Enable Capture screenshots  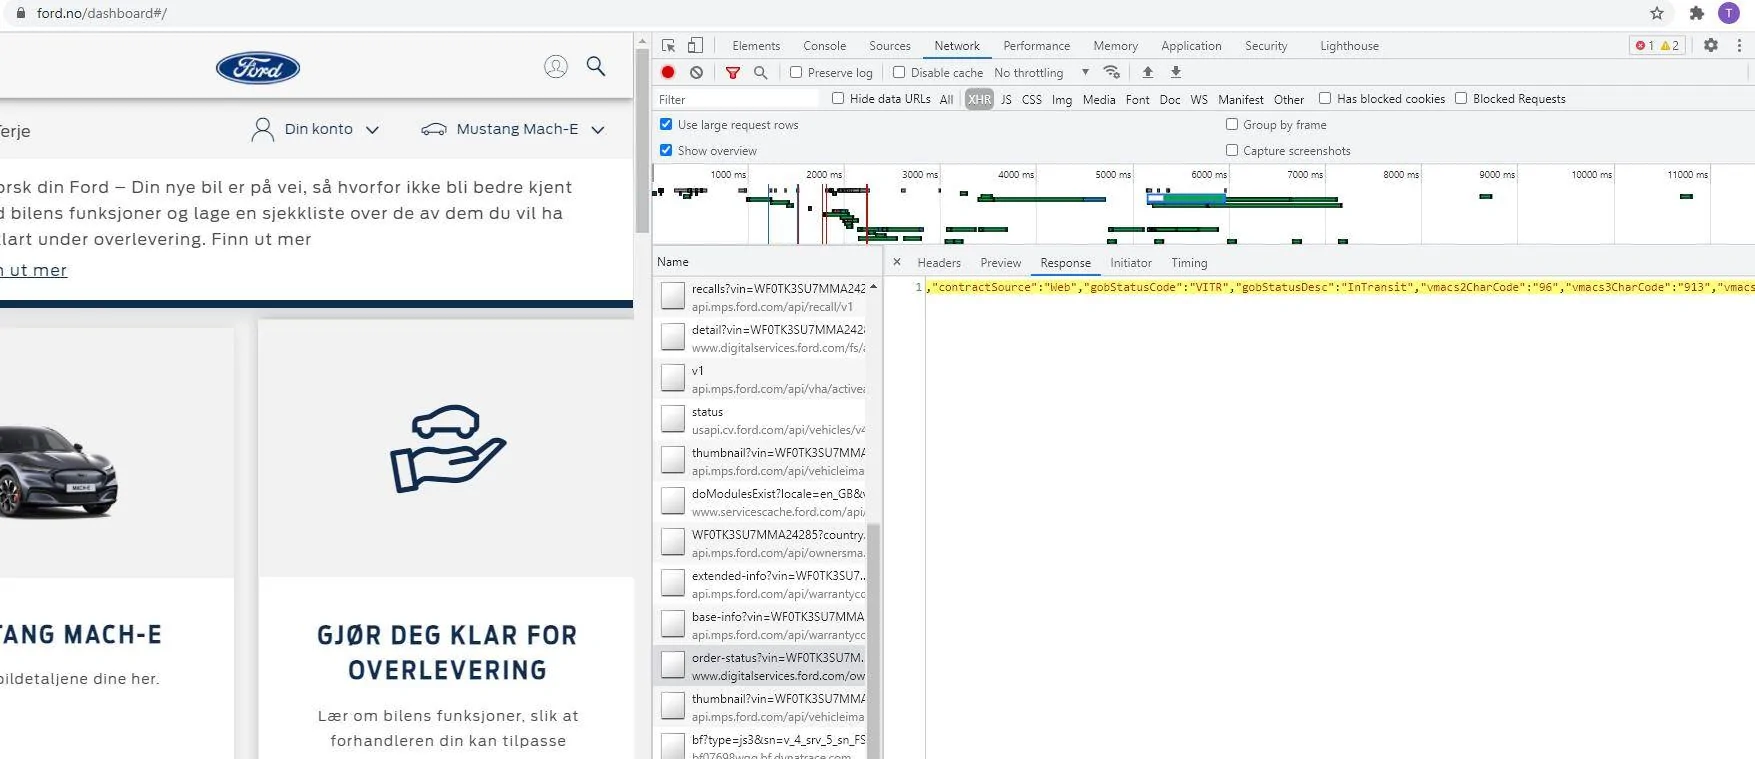[1232, 150]
